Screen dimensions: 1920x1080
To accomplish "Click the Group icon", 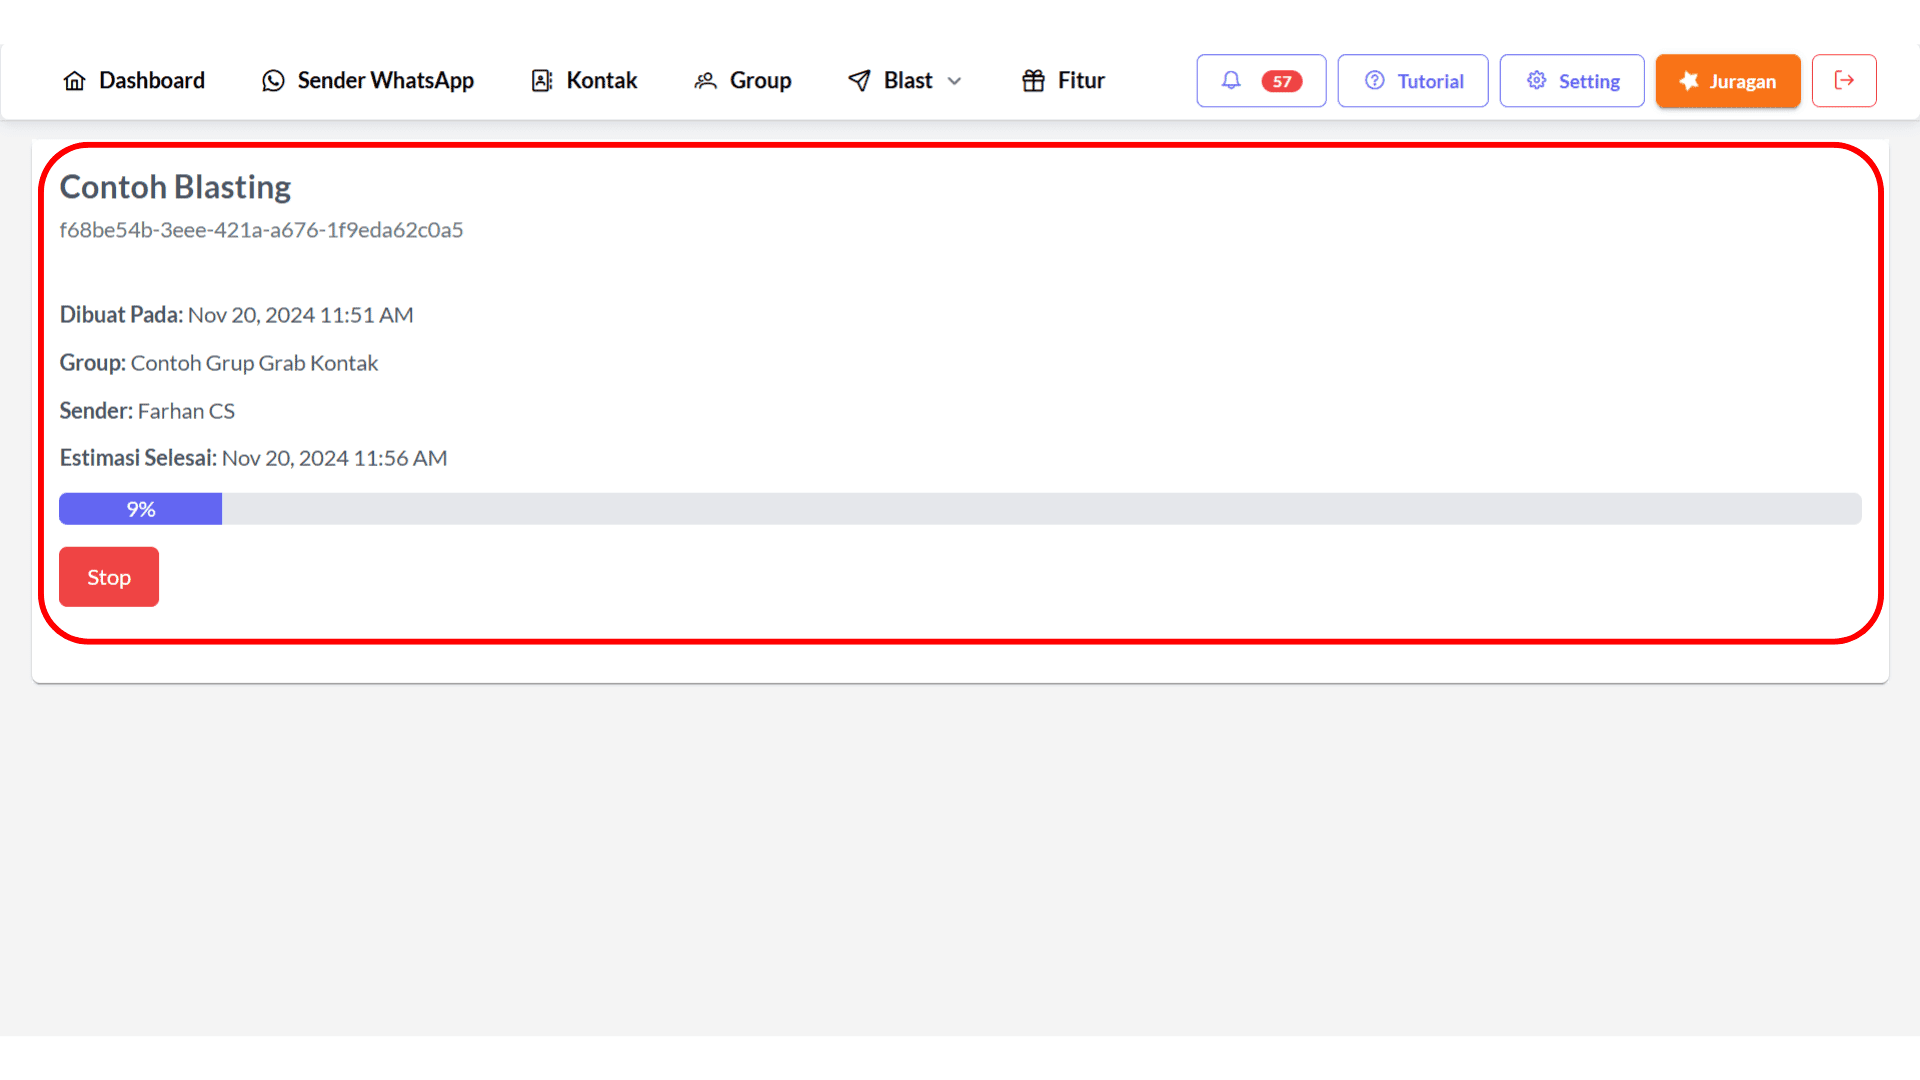I will point(707,80).
